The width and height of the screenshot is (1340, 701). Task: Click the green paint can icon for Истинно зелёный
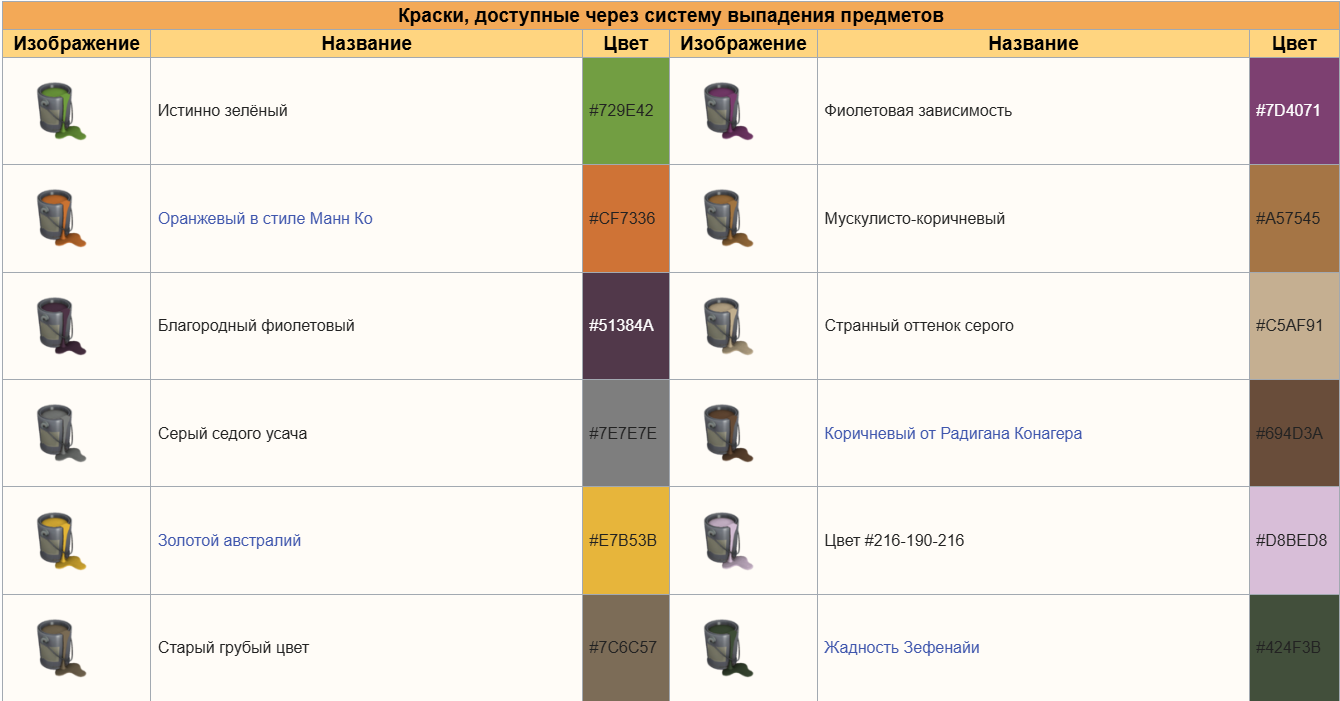62,111
